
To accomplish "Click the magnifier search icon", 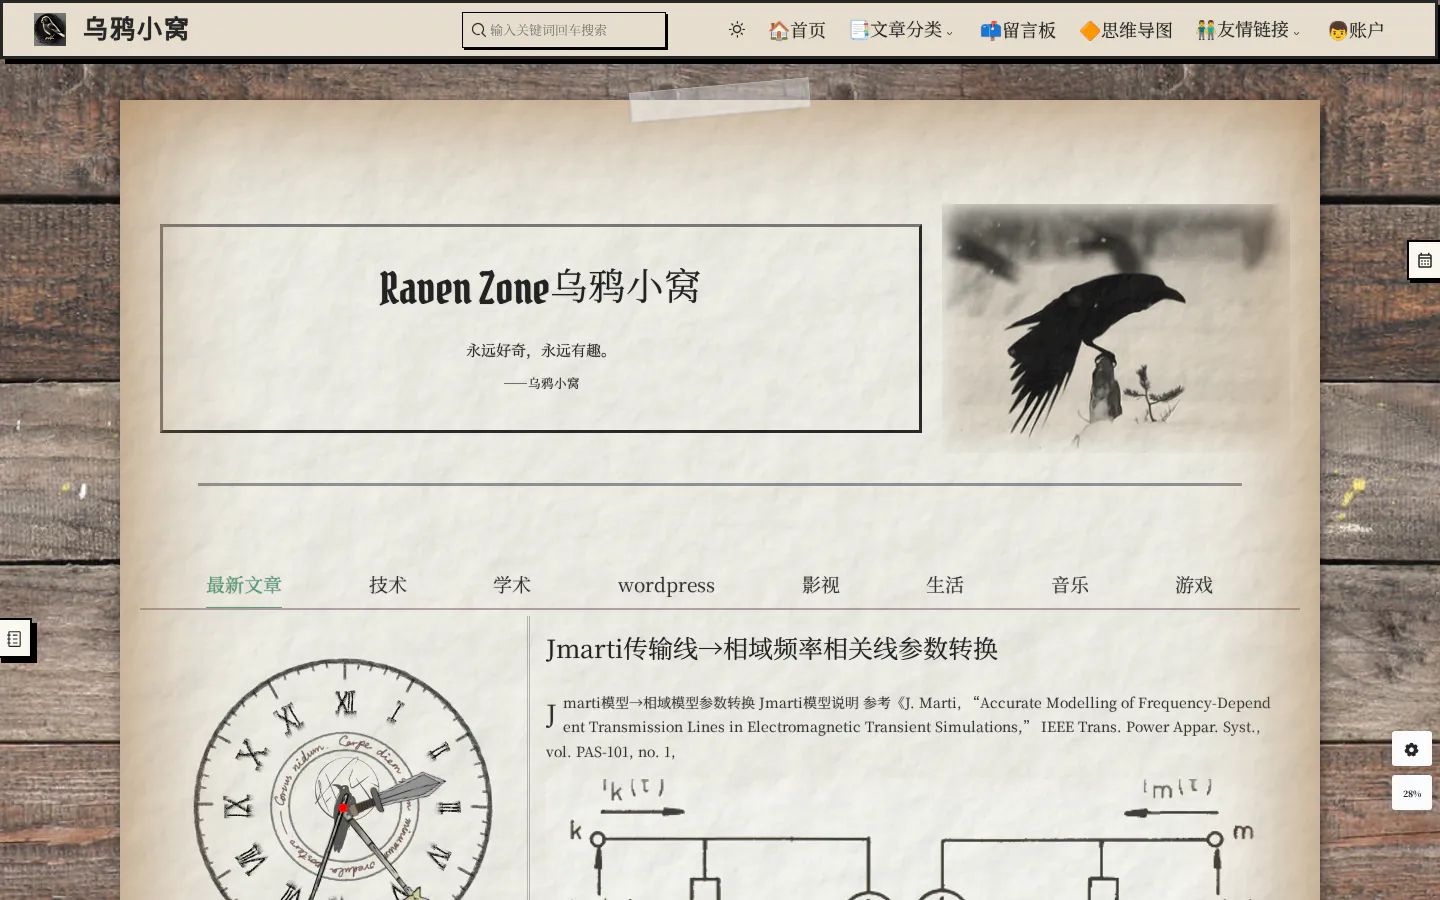I will pos(479,30).
